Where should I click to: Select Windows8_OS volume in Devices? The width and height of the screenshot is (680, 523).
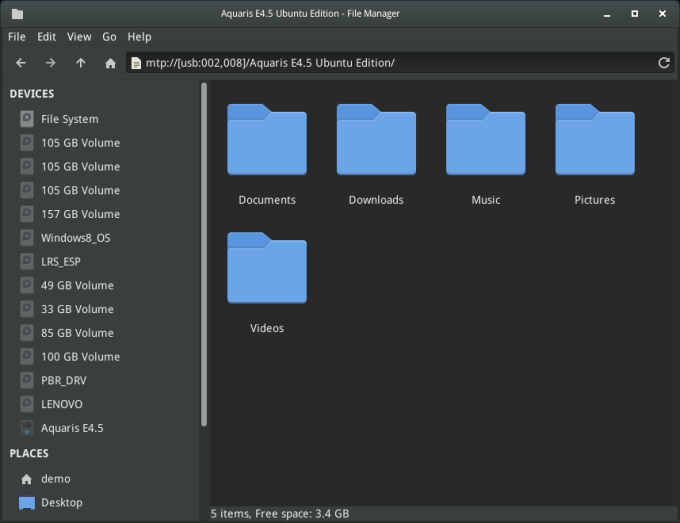[75, 238]
